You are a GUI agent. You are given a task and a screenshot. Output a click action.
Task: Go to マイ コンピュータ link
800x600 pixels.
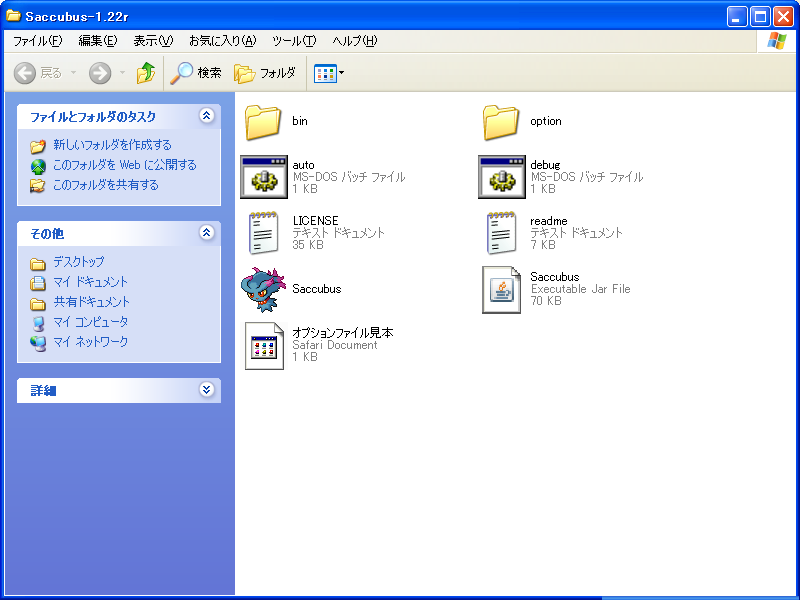click(90, 322)
